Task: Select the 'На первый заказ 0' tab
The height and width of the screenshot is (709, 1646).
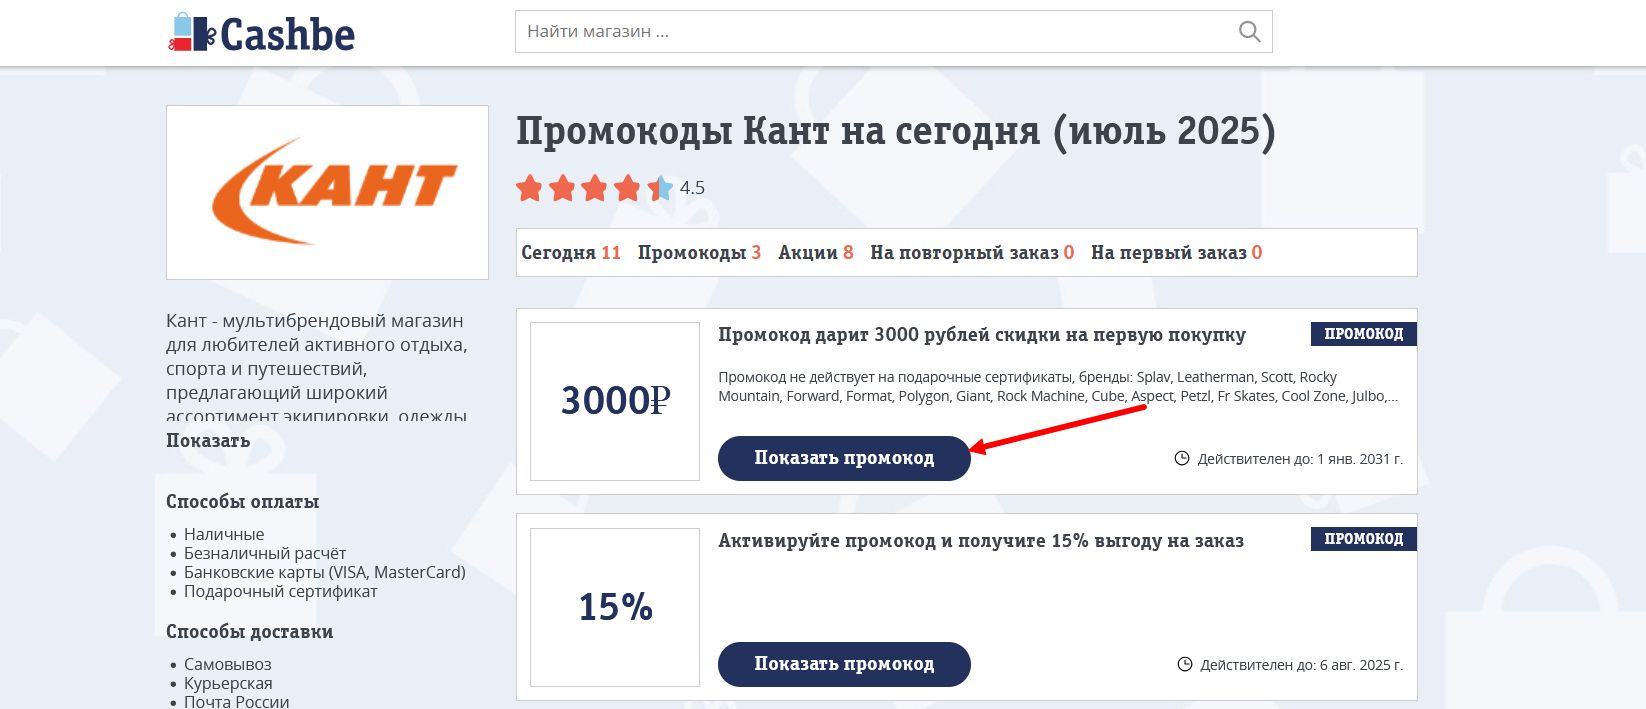Action: 1177,252
